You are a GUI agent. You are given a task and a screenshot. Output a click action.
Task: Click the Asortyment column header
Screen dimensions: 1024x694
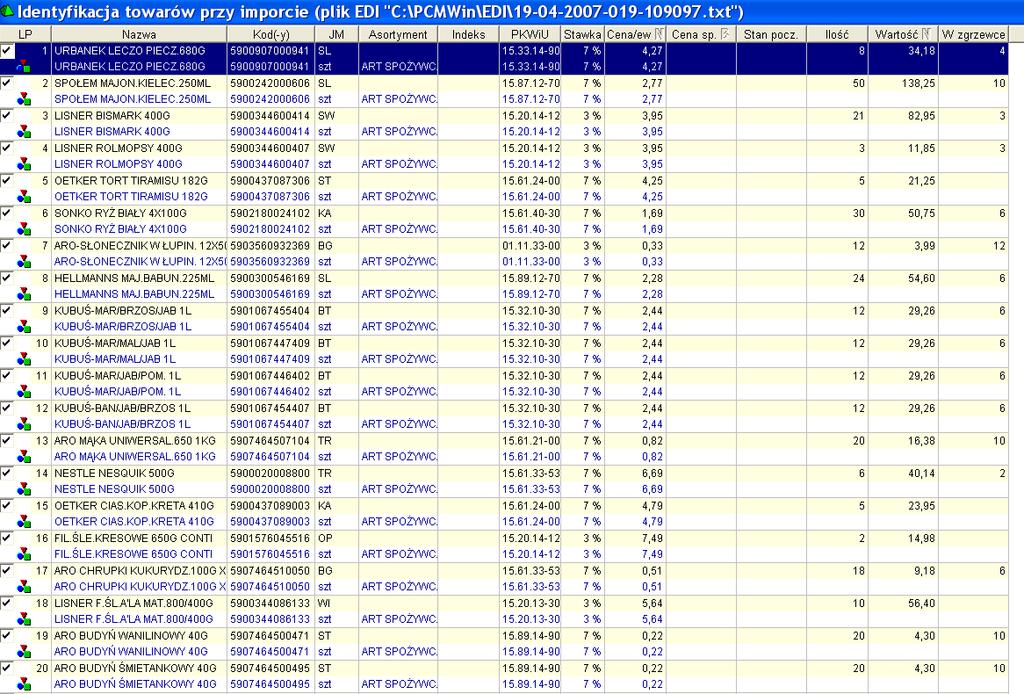point(398,35)
